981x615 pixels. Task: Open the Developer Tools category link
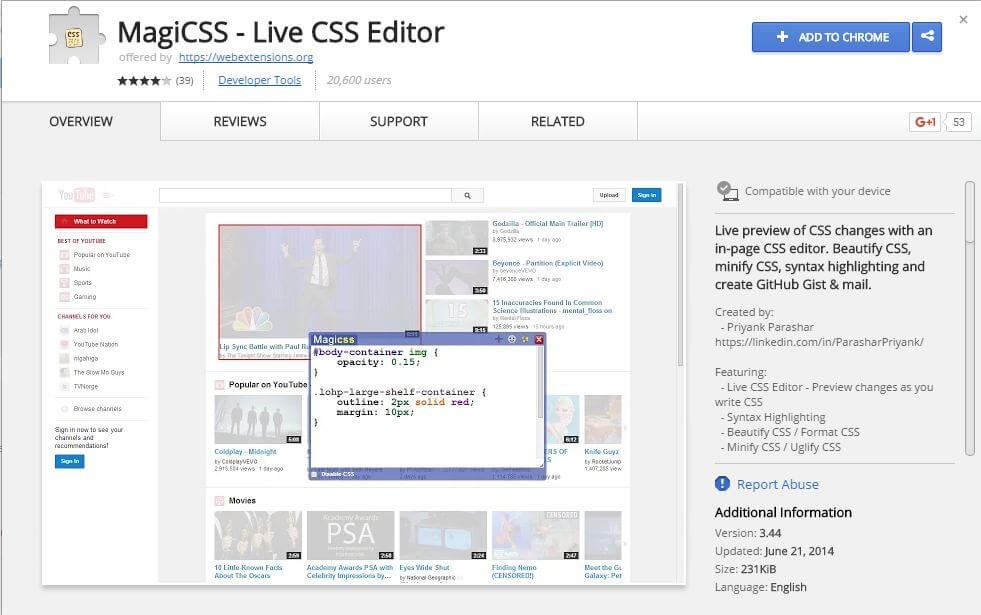[x=260, y=80]
